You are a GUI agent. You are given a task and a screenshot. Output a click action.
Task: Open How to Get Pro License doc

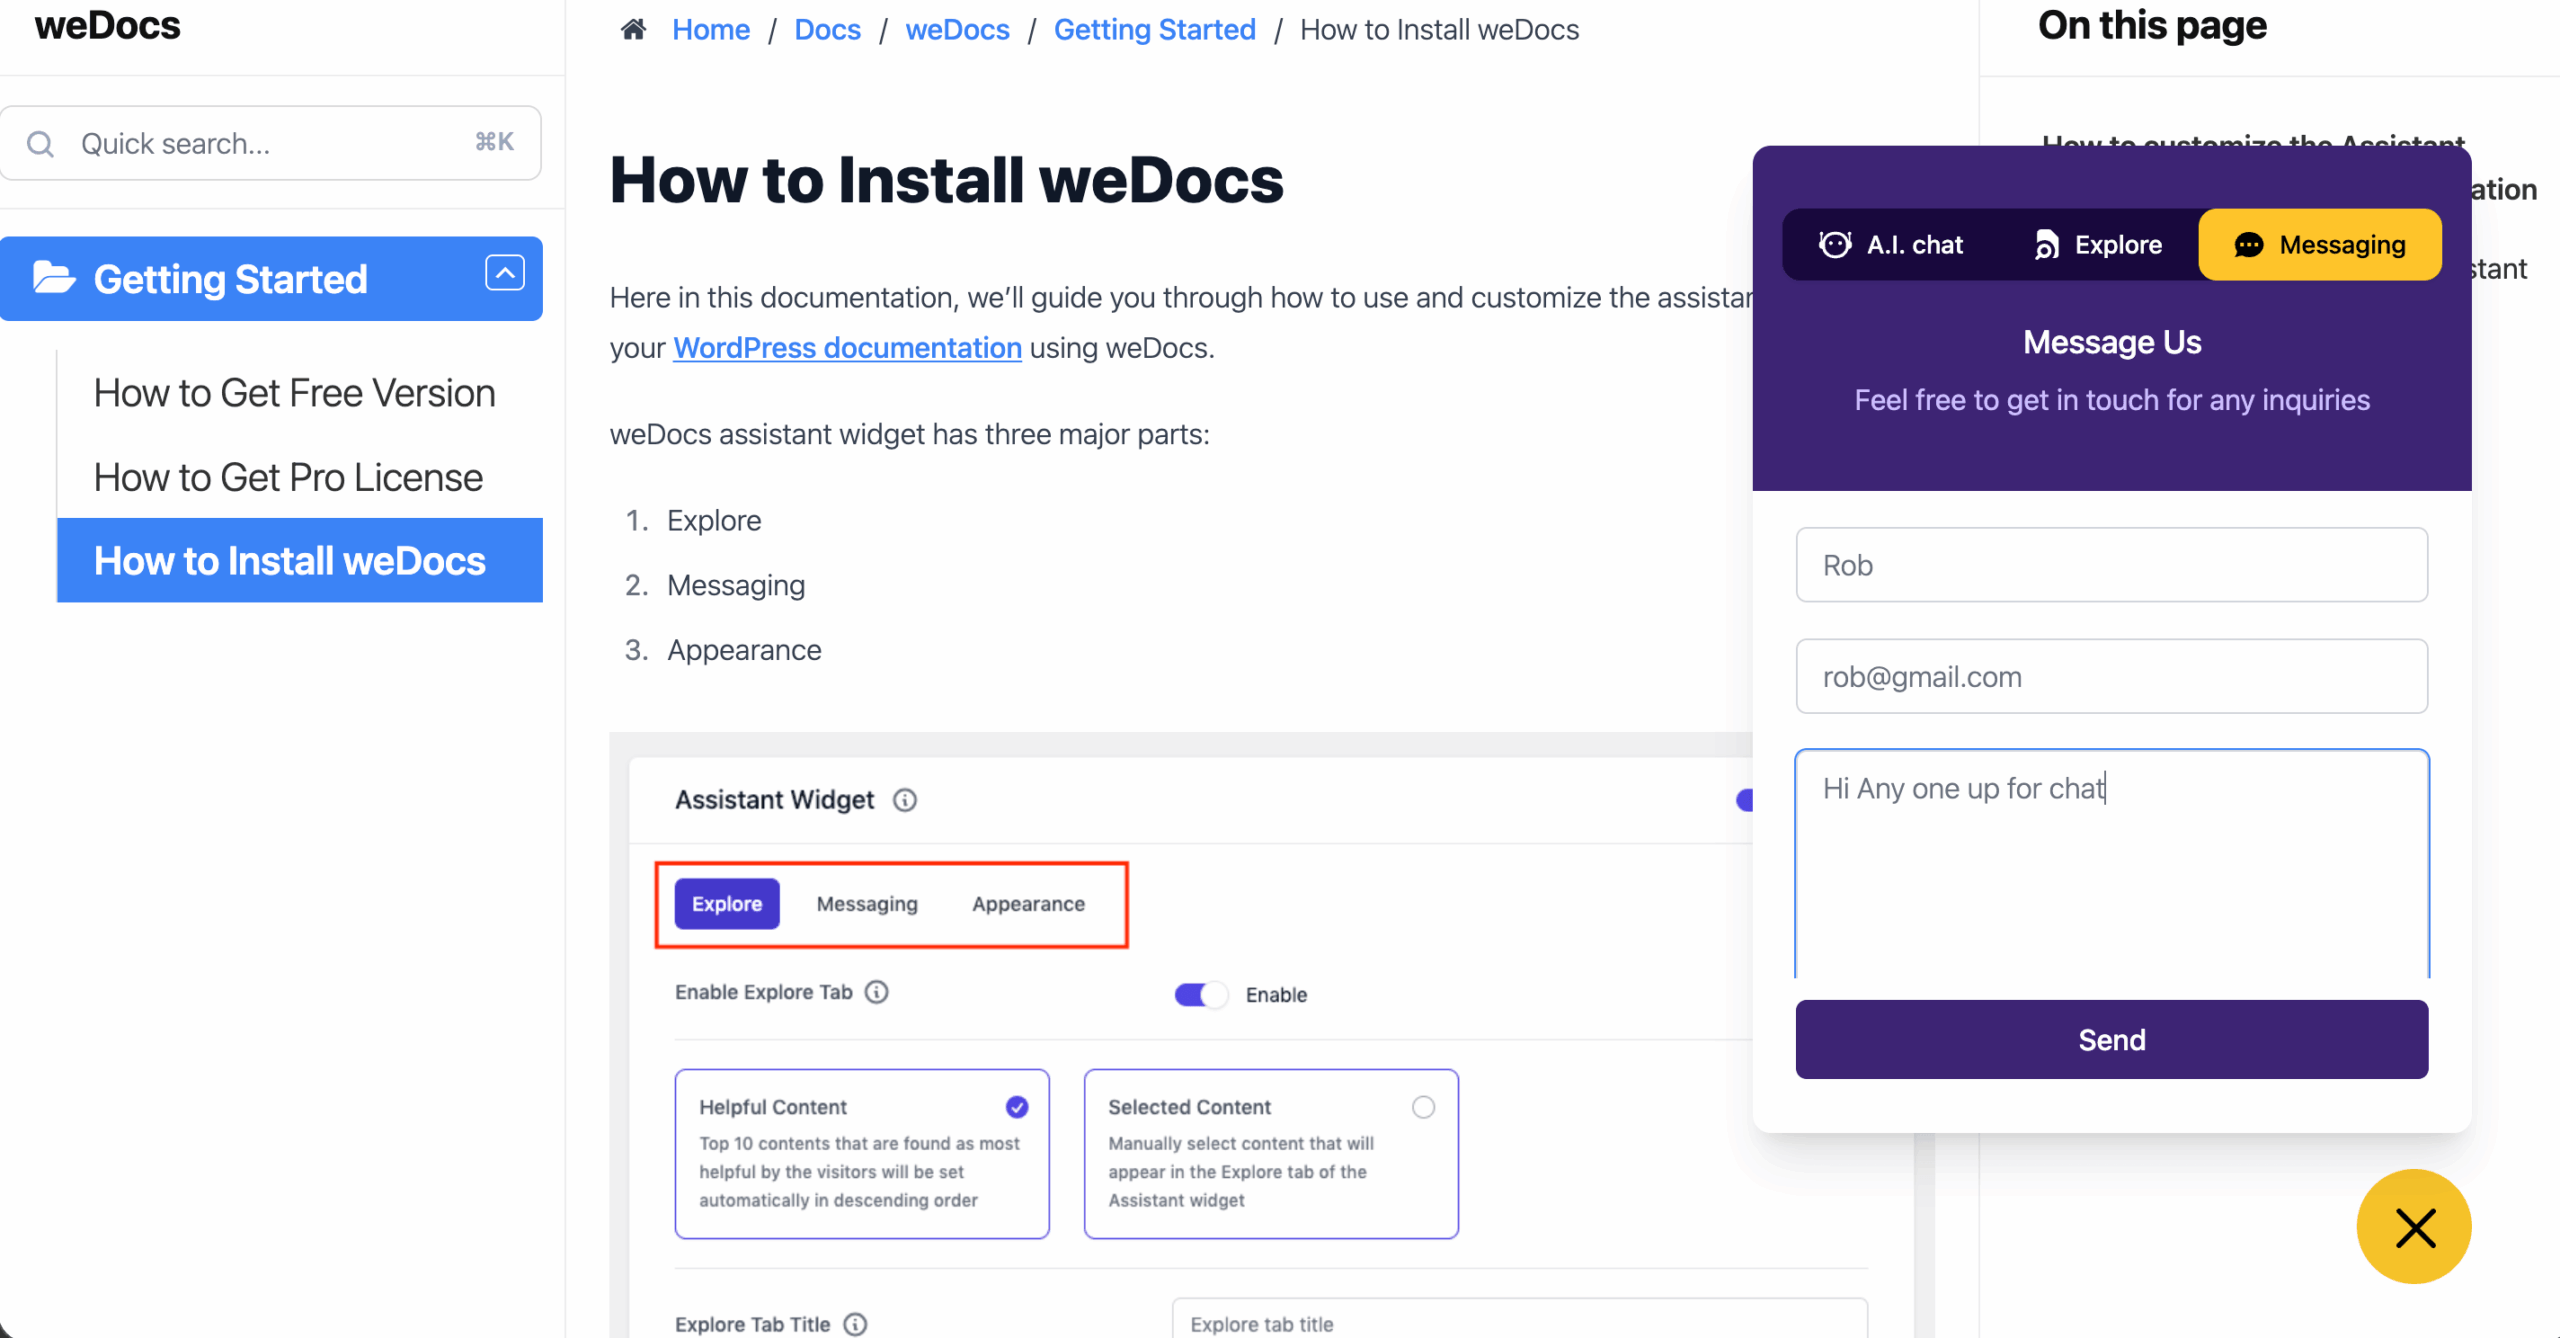288,477
